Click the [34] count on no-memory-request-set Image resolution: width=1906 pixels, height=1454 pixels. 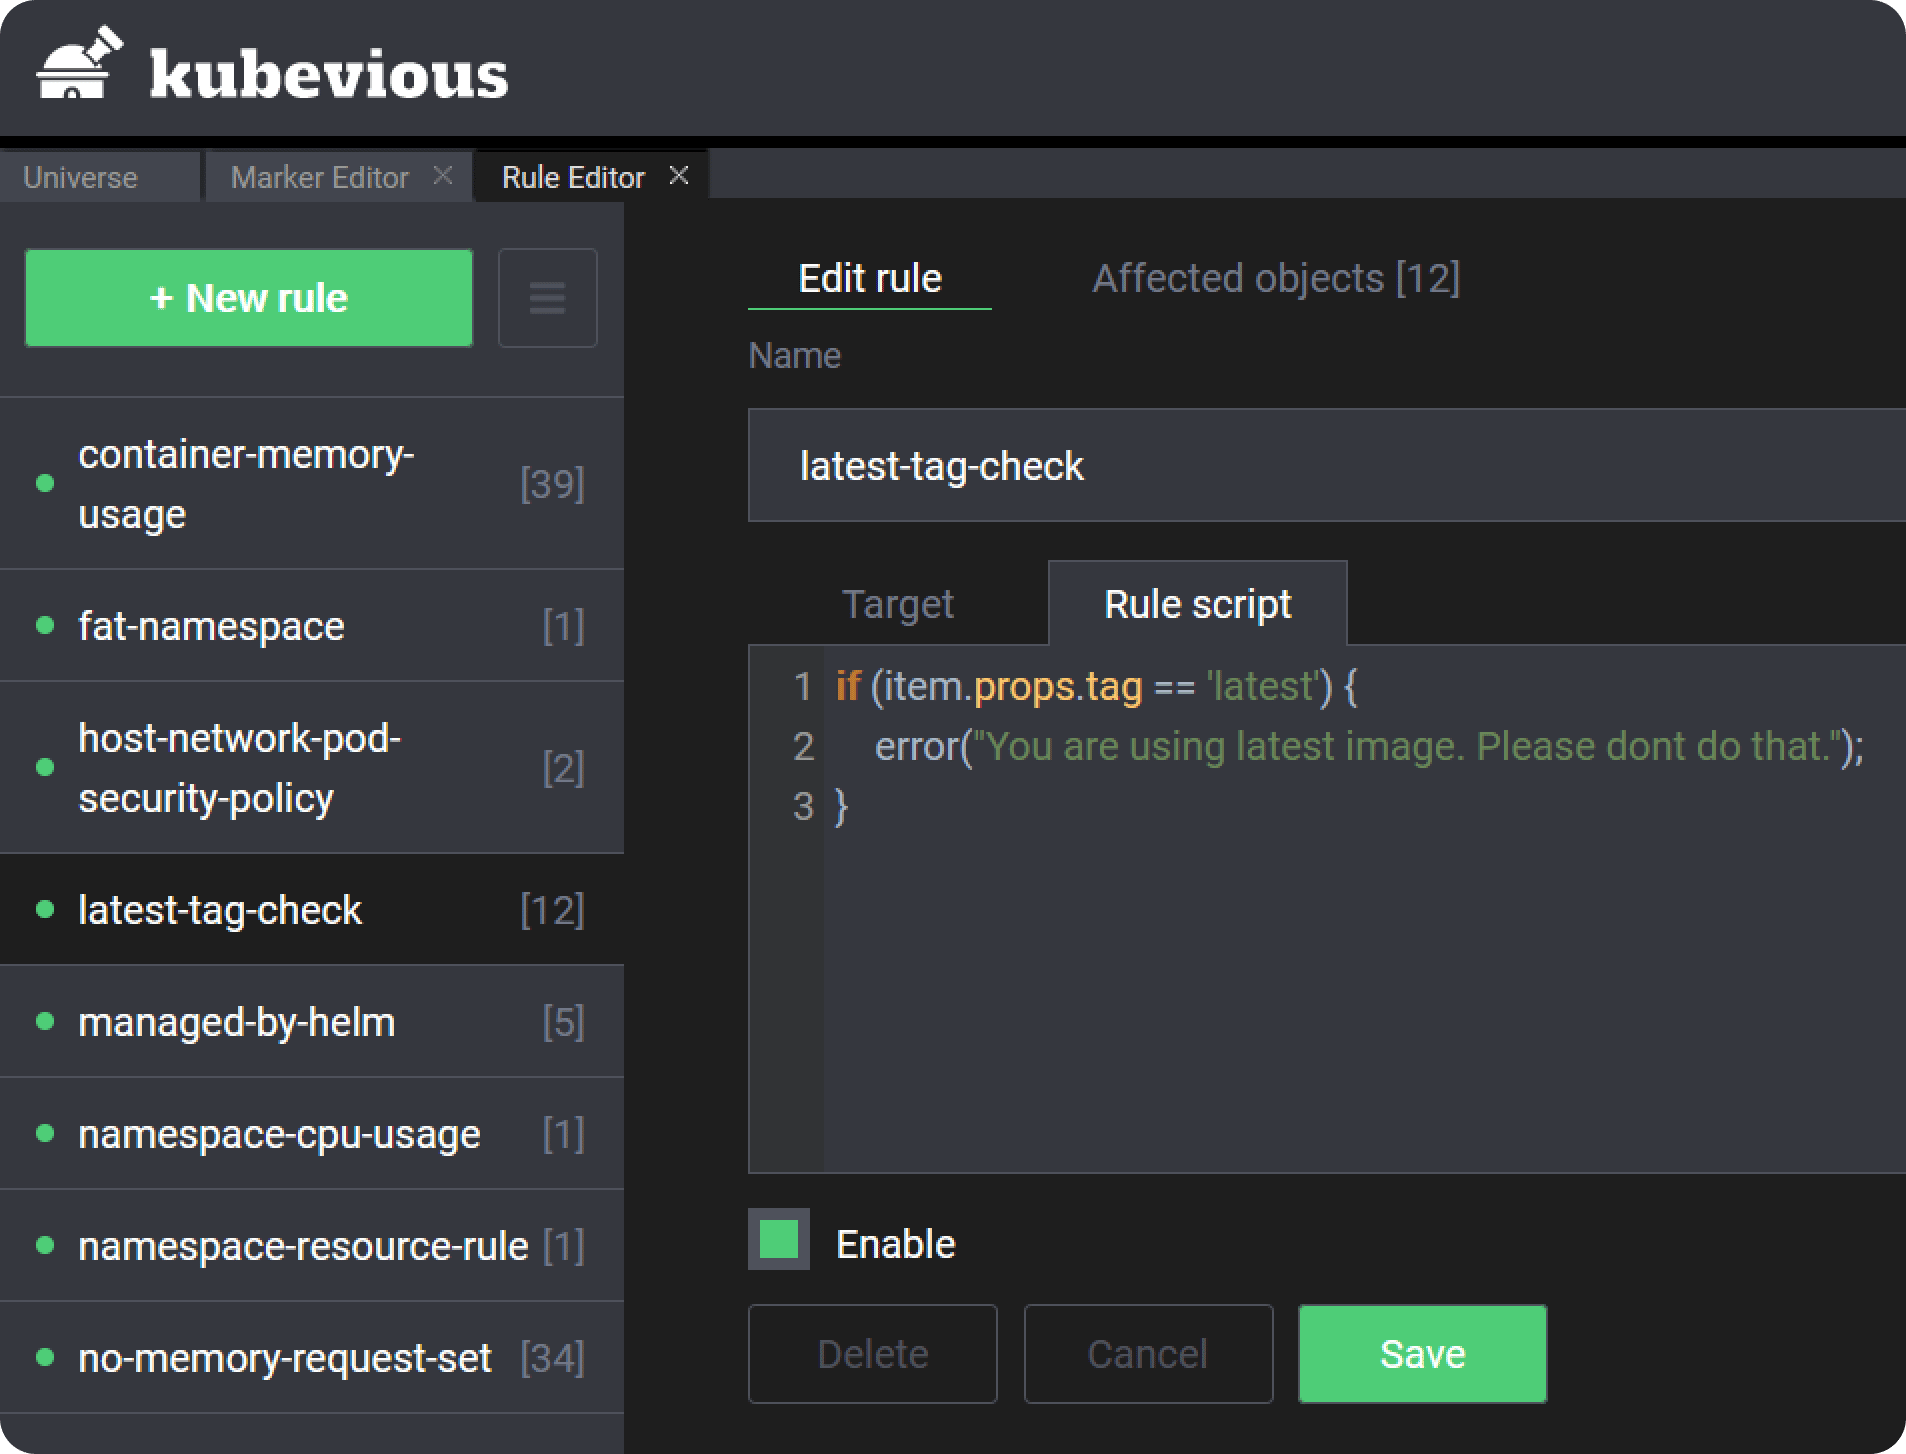[x=552, y=1358]
